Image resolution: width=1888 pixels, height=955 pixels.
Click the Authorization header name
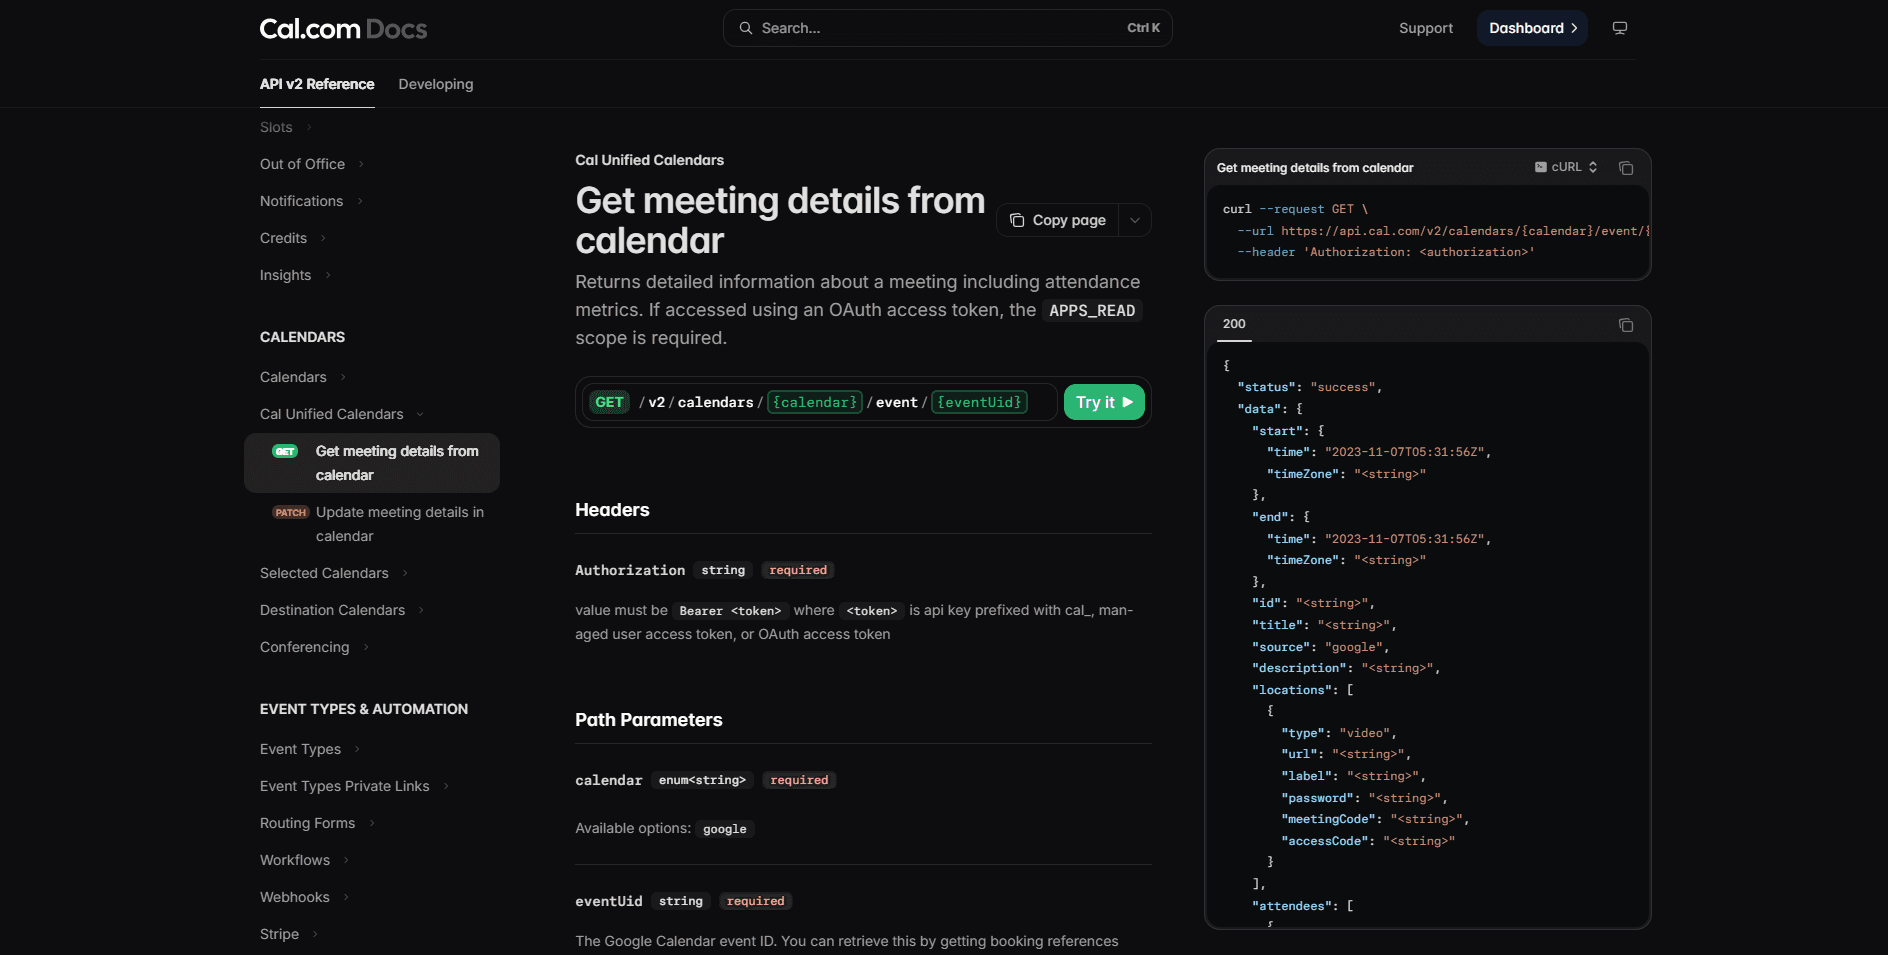point(630,570)
